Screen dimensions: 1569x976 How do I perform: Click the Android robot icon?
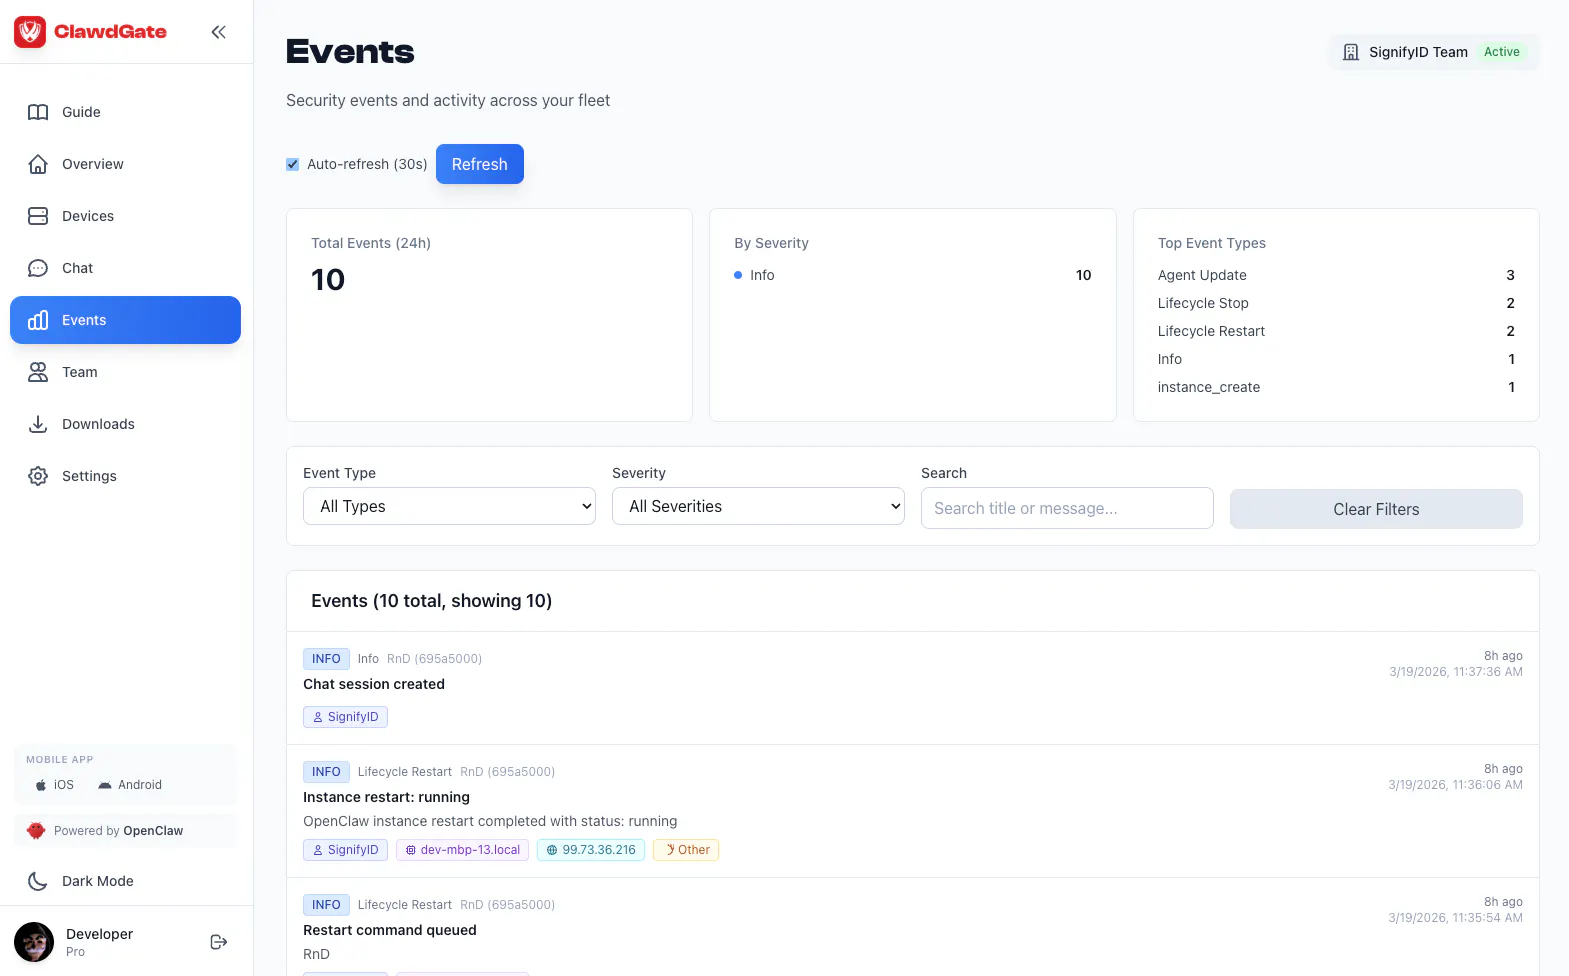tap(105, 785)
